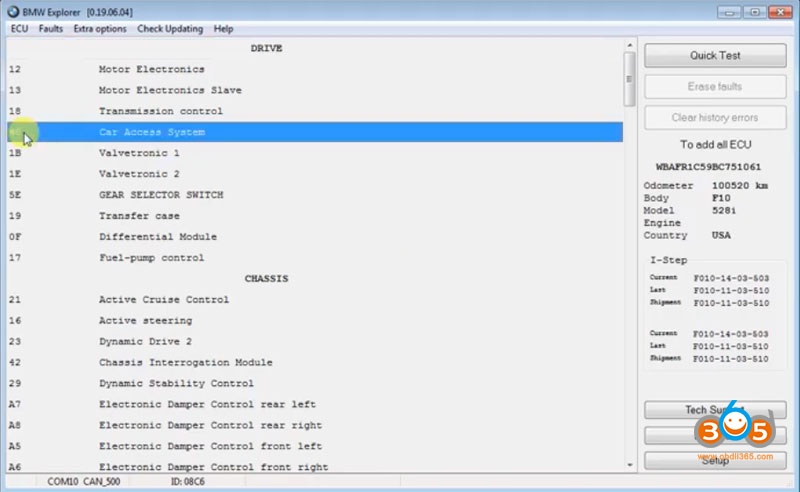Select the Active steering row
The height and width of the screenshot is (492, 800).
pyautogui.click(x=315, y=321)
